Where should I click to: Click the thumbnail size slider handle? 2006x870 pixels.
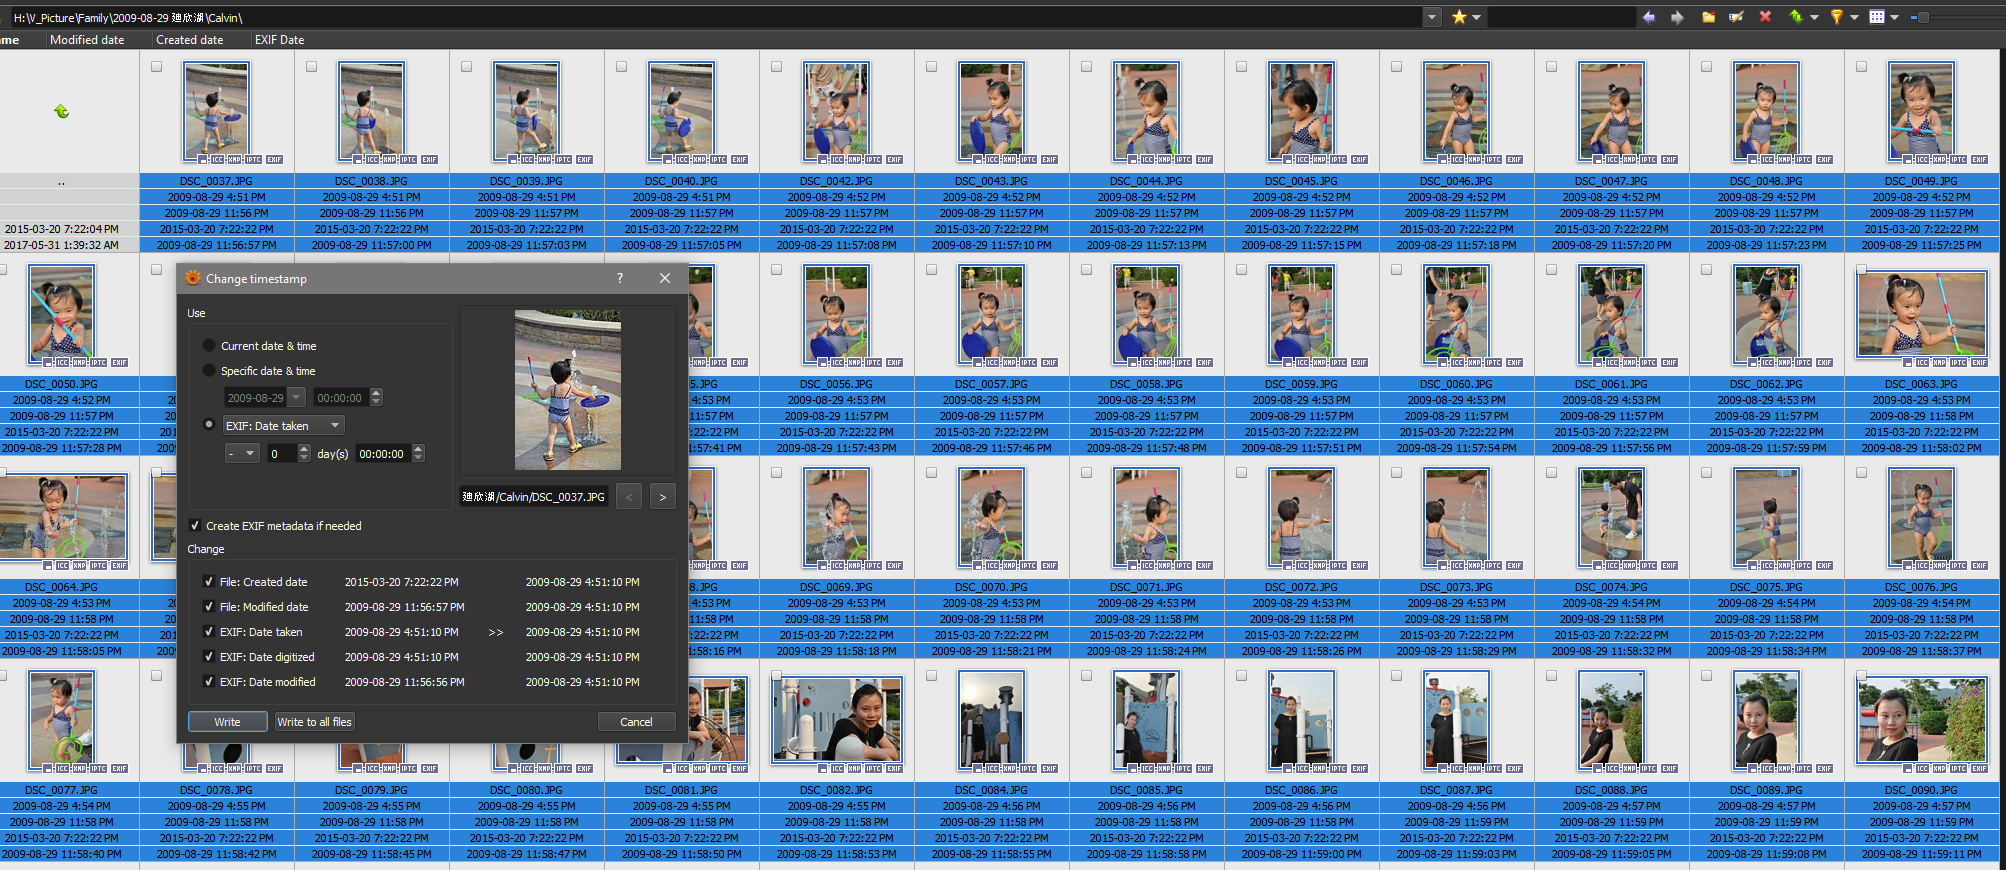coord(1922,17)
